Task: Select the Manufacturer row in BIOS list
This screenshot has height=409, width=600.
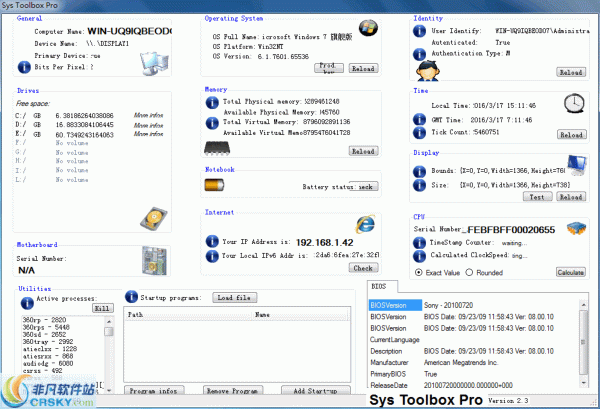Action: (474, 362)
